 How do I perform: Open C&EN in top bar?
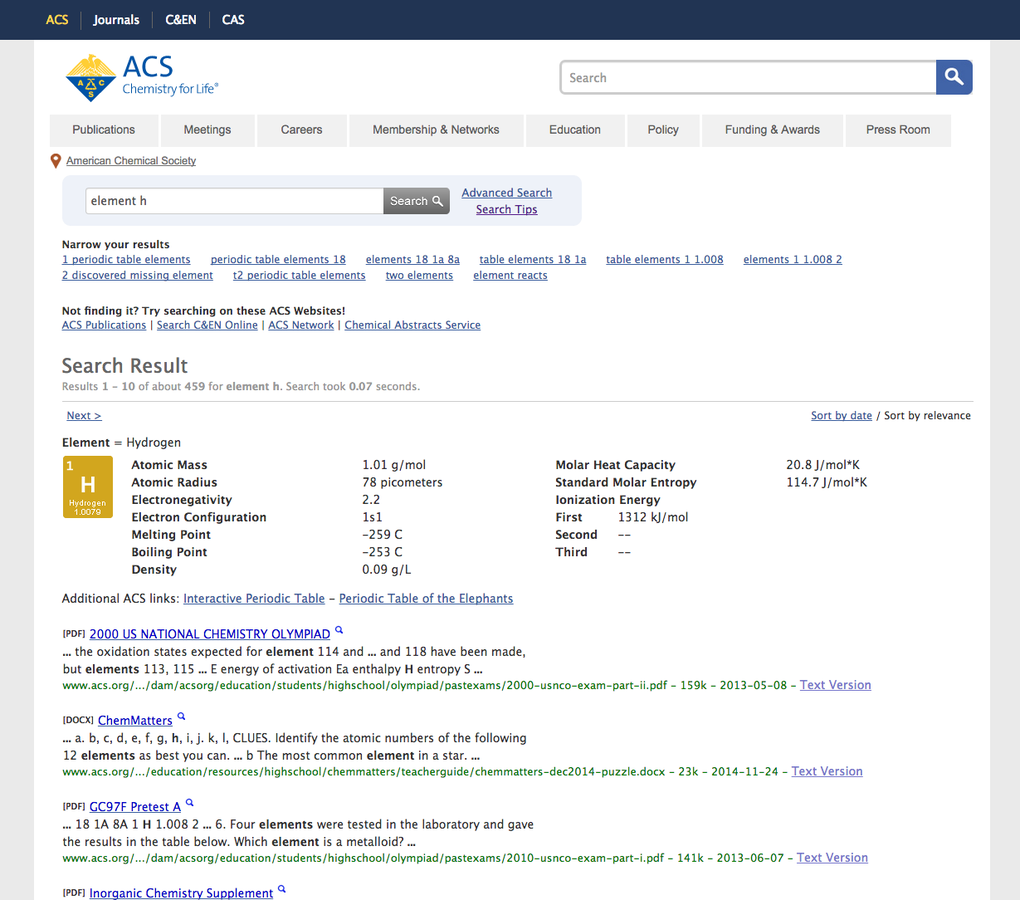tap(180, 20)
